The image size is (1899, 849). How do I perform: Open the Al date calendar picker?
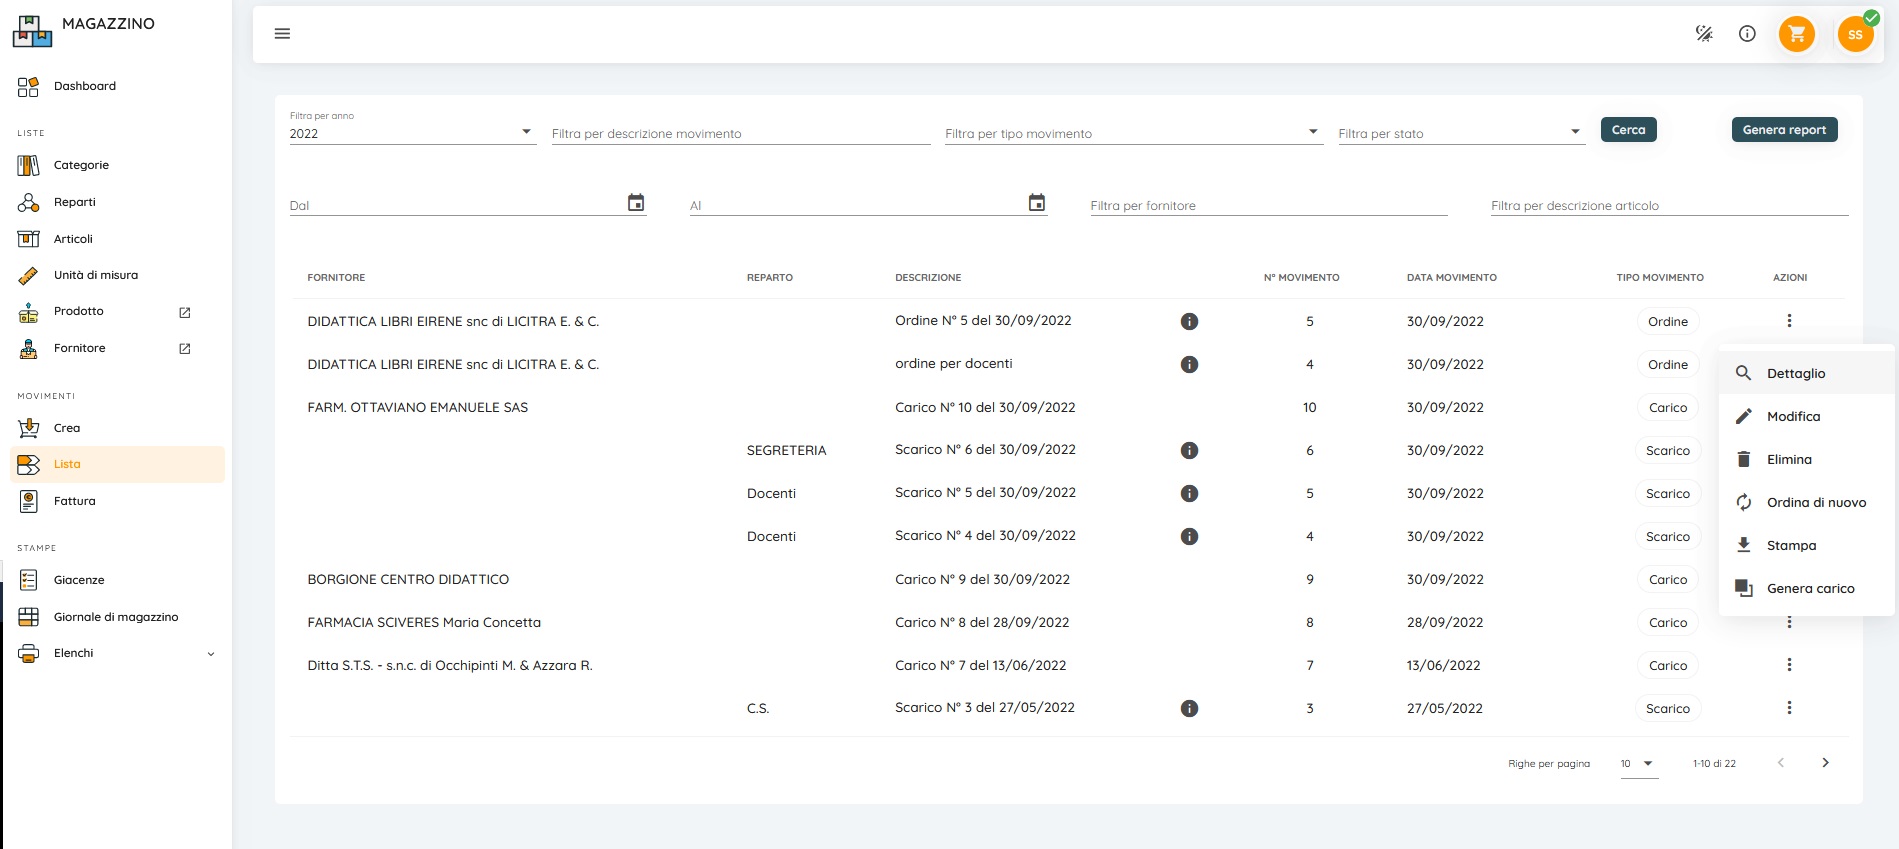click(x=1037, y=203)
